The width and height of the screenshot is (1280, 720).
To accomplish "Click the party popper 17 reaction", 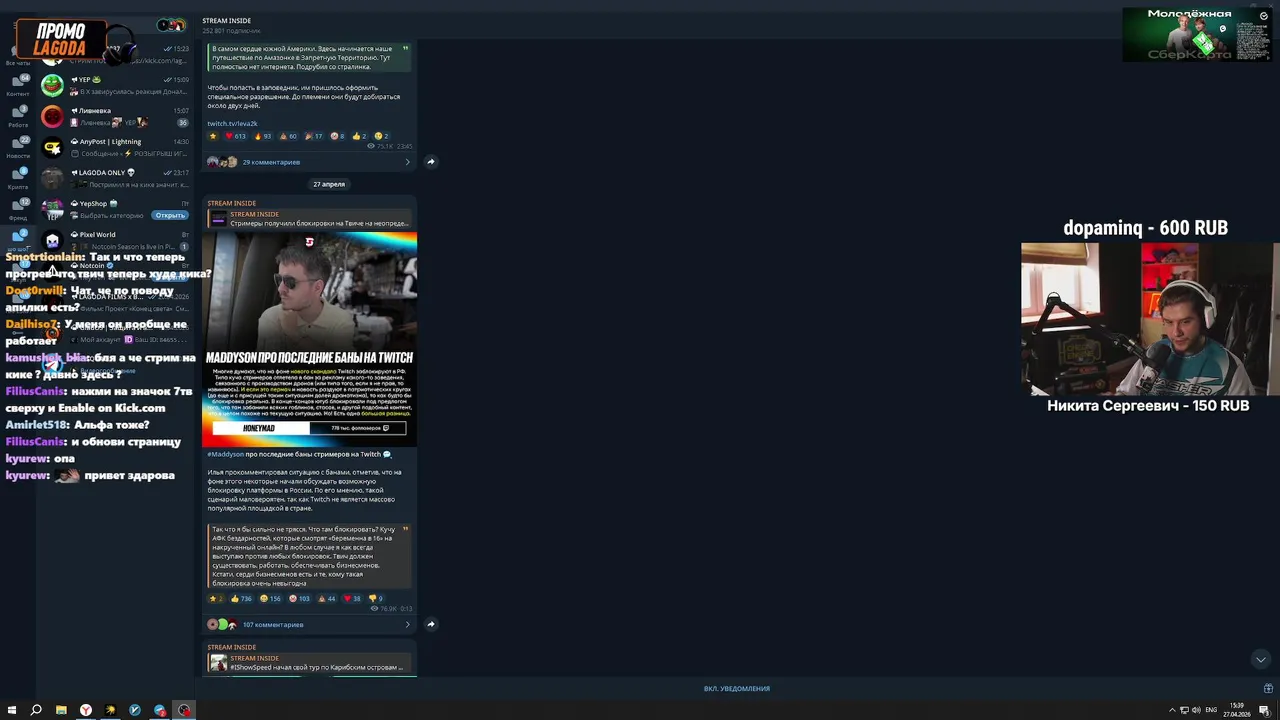I will point(313,136).
